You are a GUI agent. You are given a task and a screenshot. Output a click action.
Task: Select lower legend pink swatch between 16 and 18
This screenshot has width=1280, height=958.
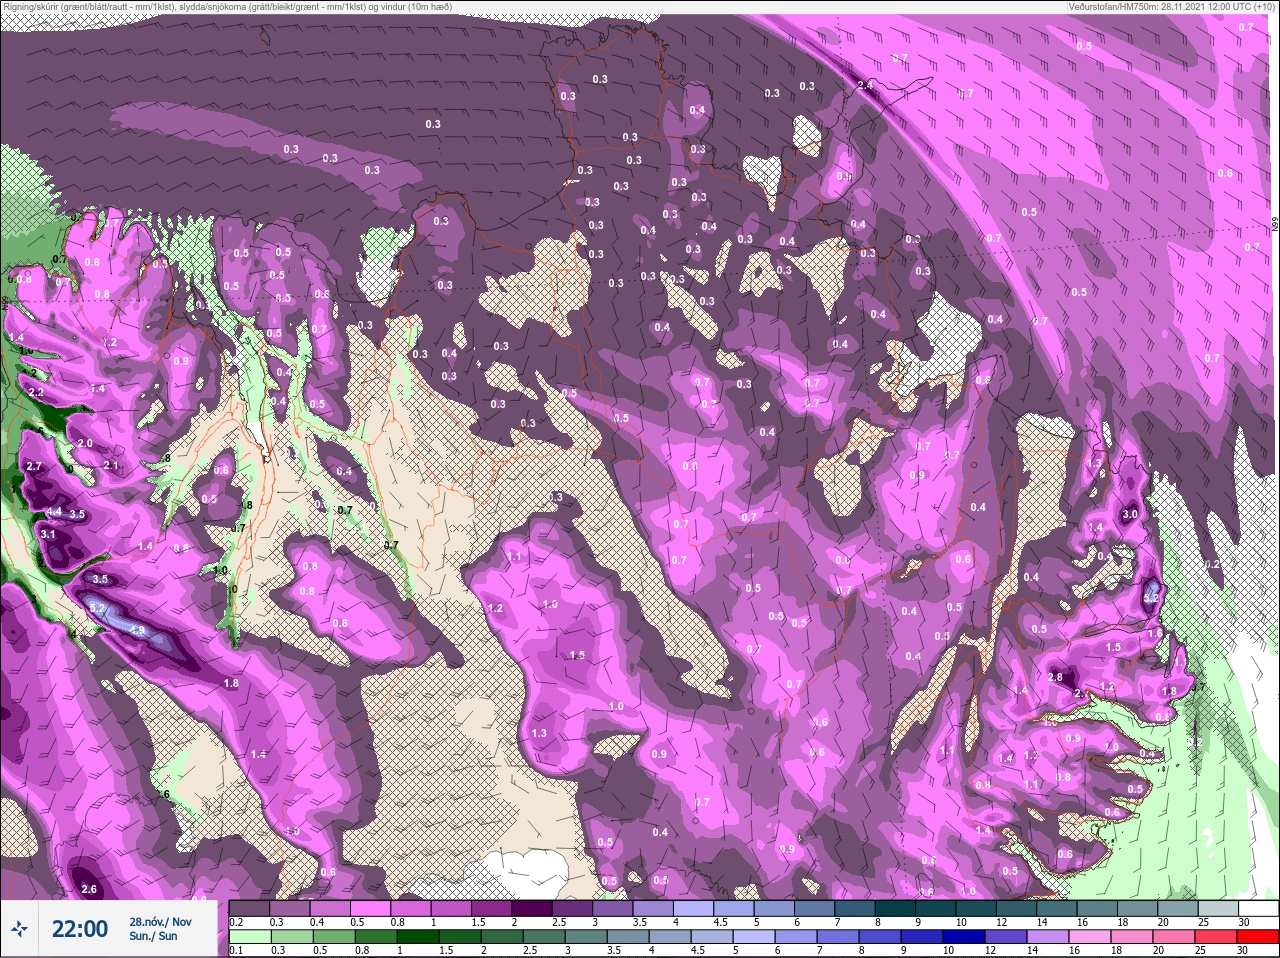click(x=1092, y=937)
